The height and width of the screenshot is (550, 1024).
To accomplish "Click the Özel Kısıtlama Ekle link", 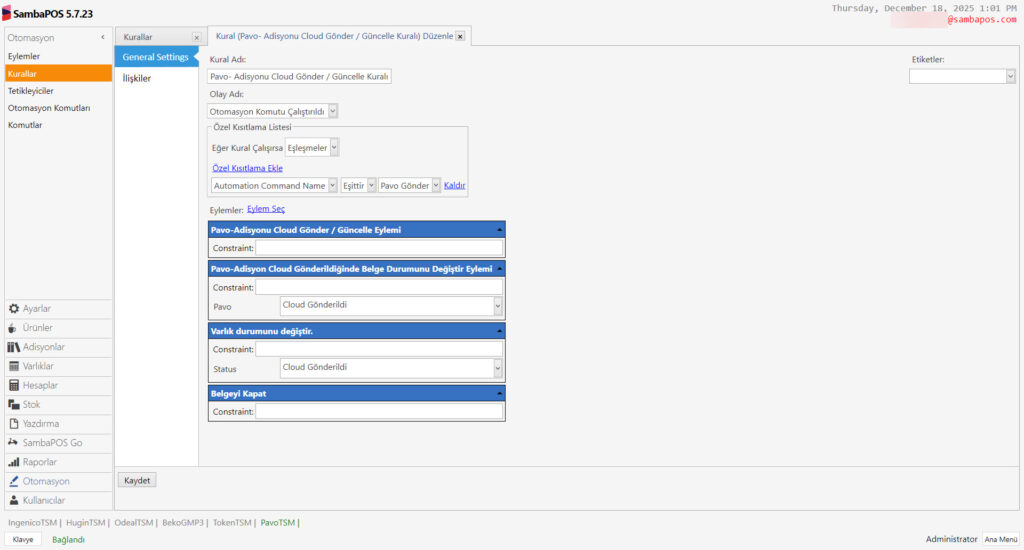I will (x=247, y=168).
